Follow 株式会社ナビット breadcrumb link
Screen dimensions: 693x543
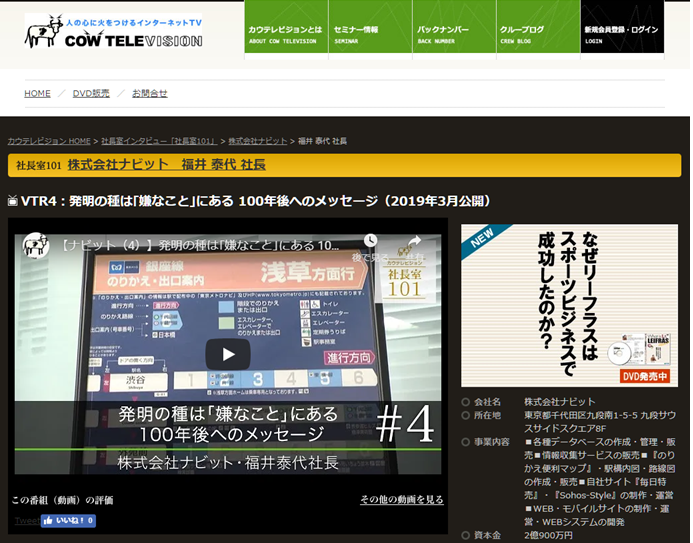coord(258,141)
